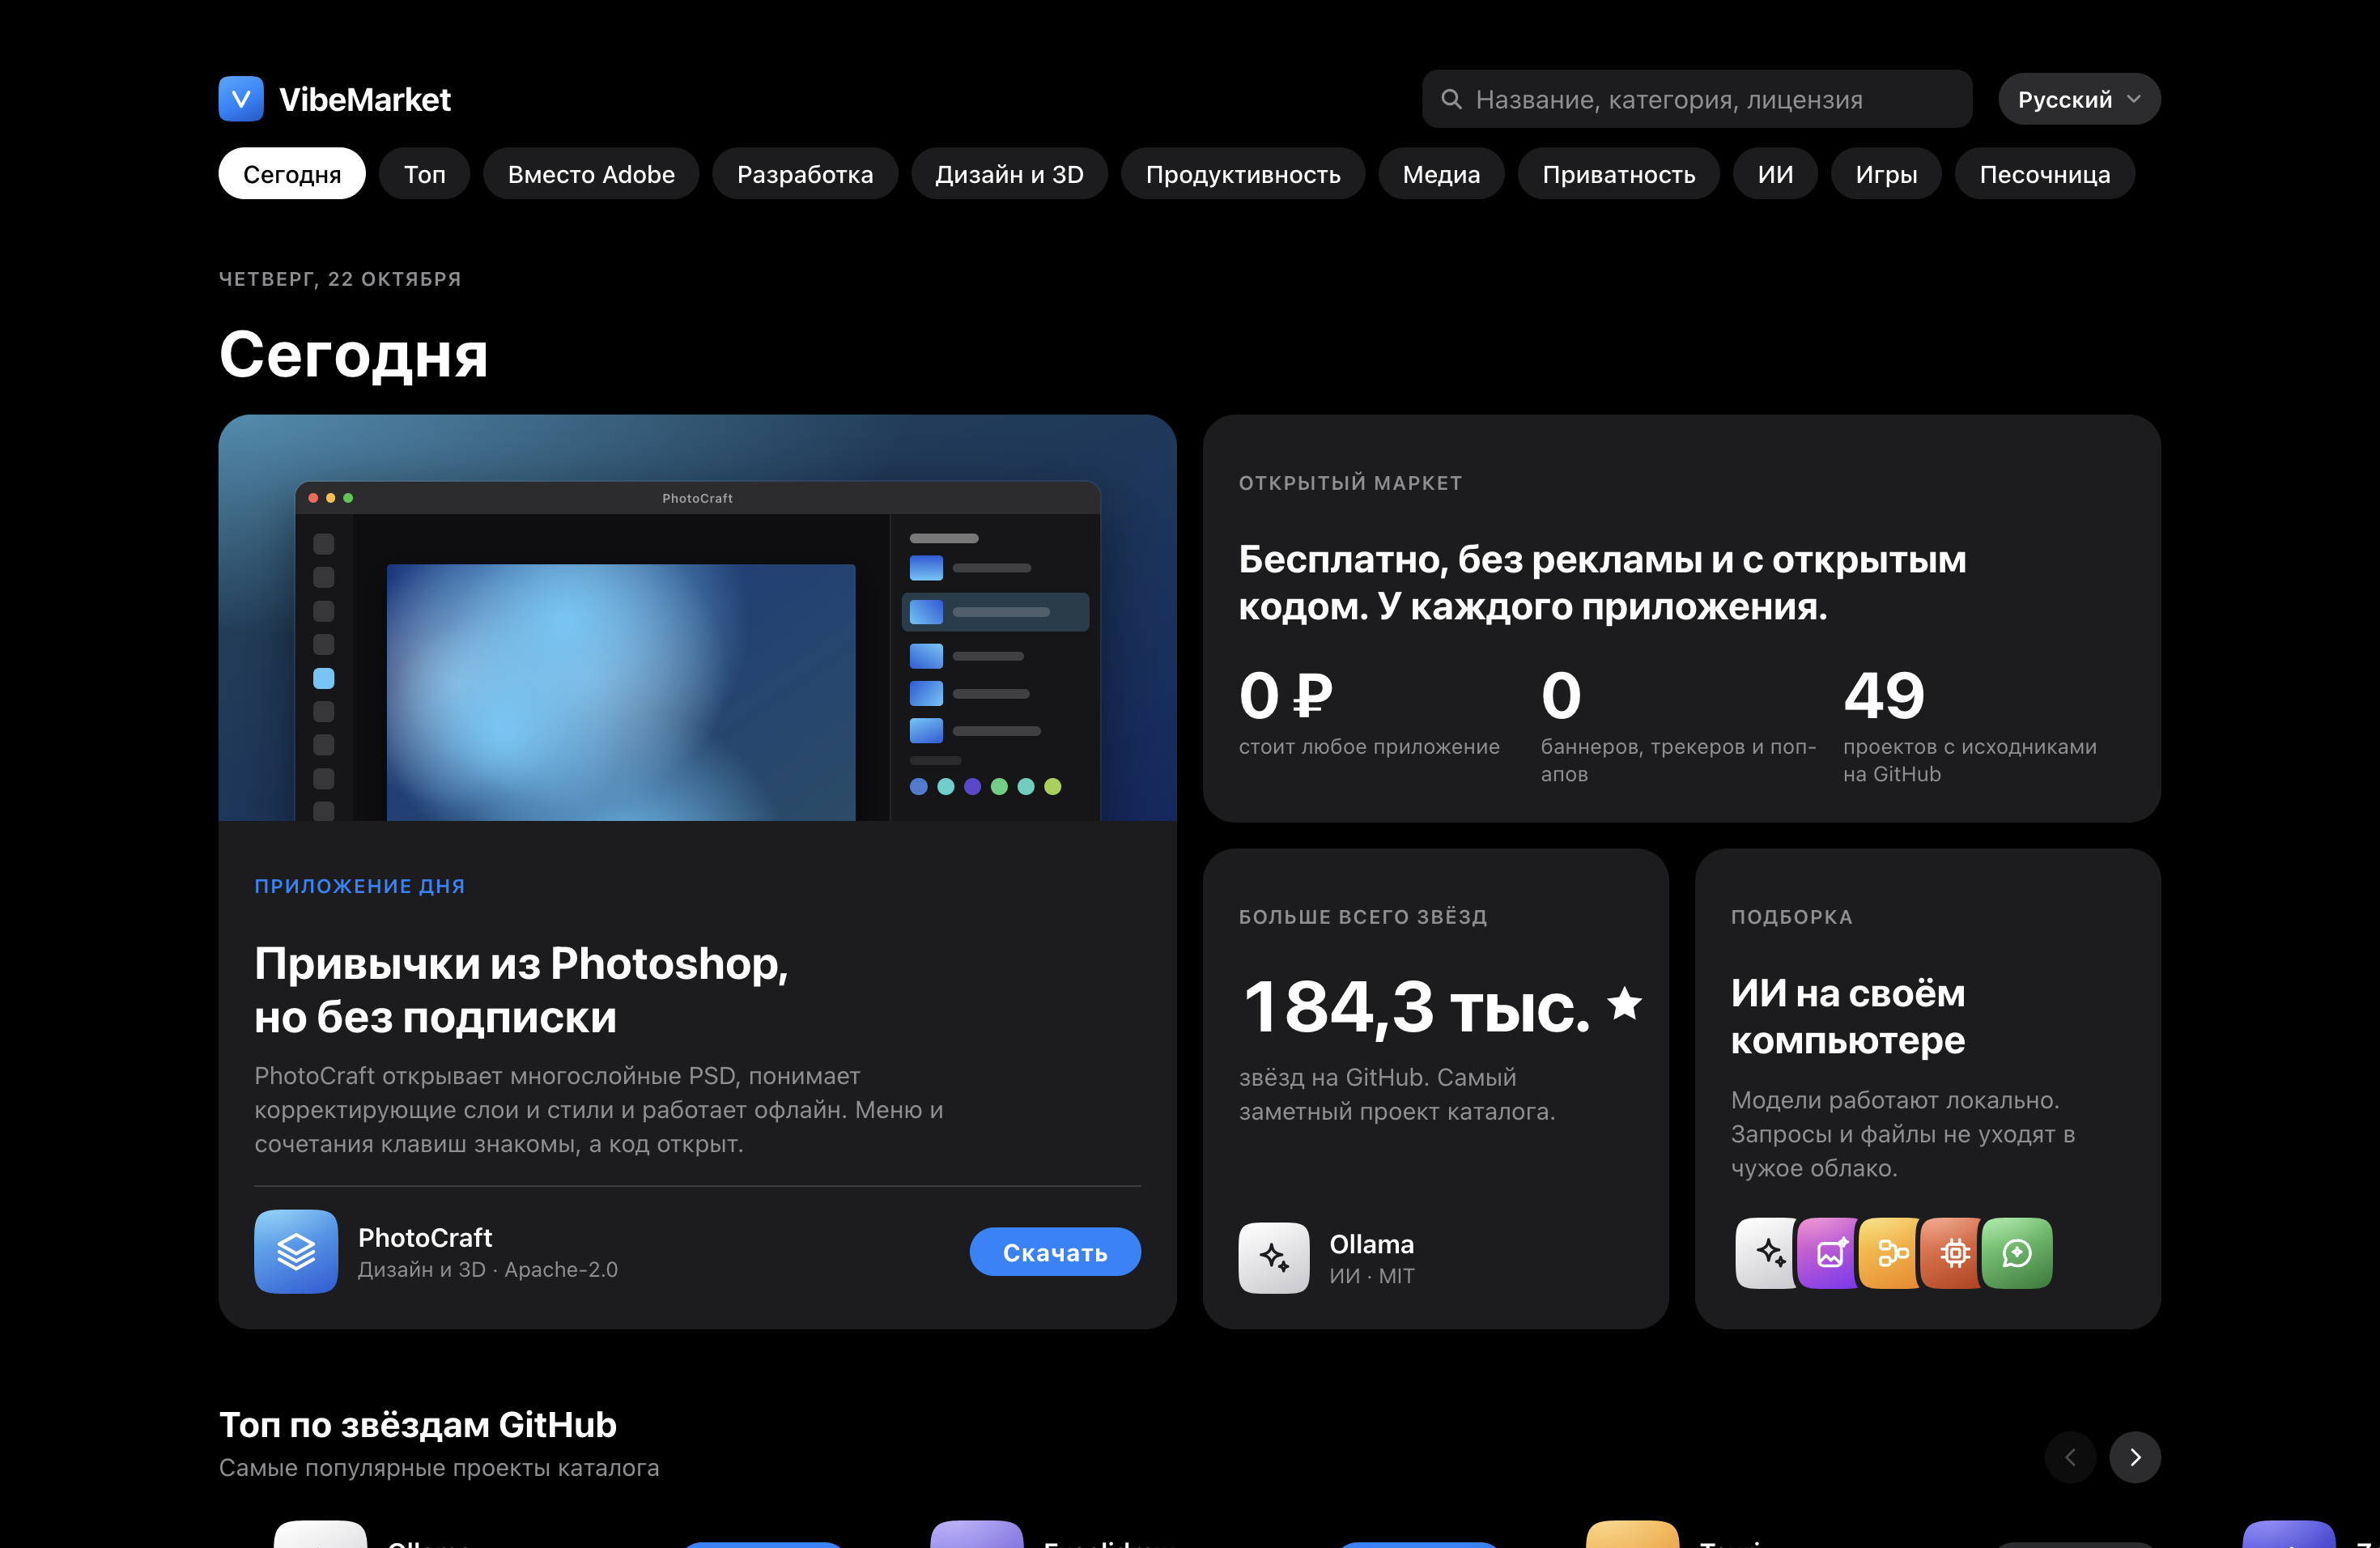Open the orange chip app icon in collection
This screenshot has height=1548, width=2380.
click(x=1952, y=1253)
